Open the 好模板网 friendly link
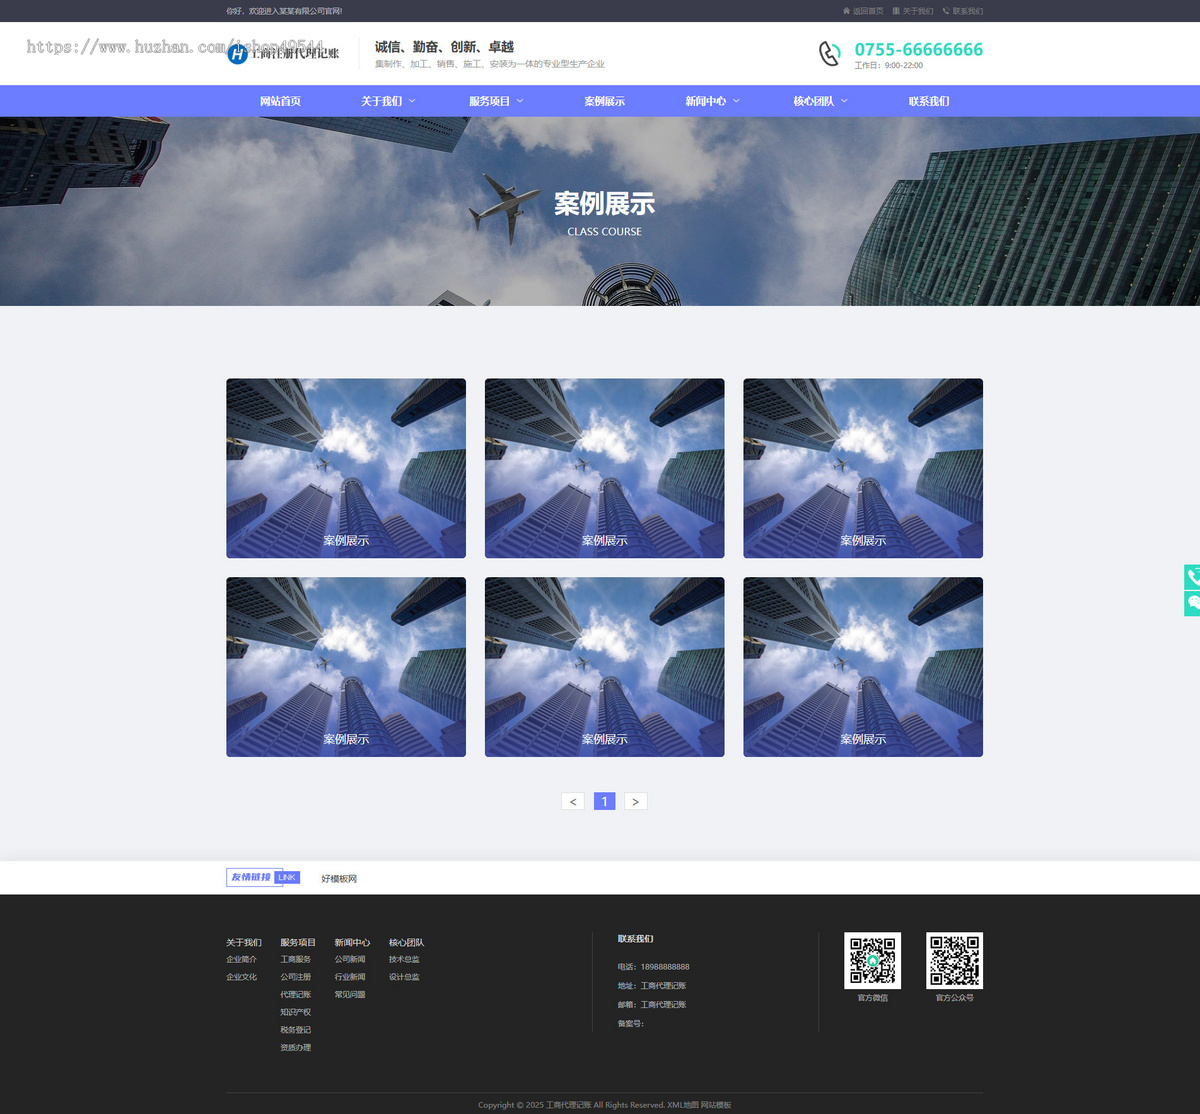The height and width of the screenshot is (1114, 1200). [339, 879]
